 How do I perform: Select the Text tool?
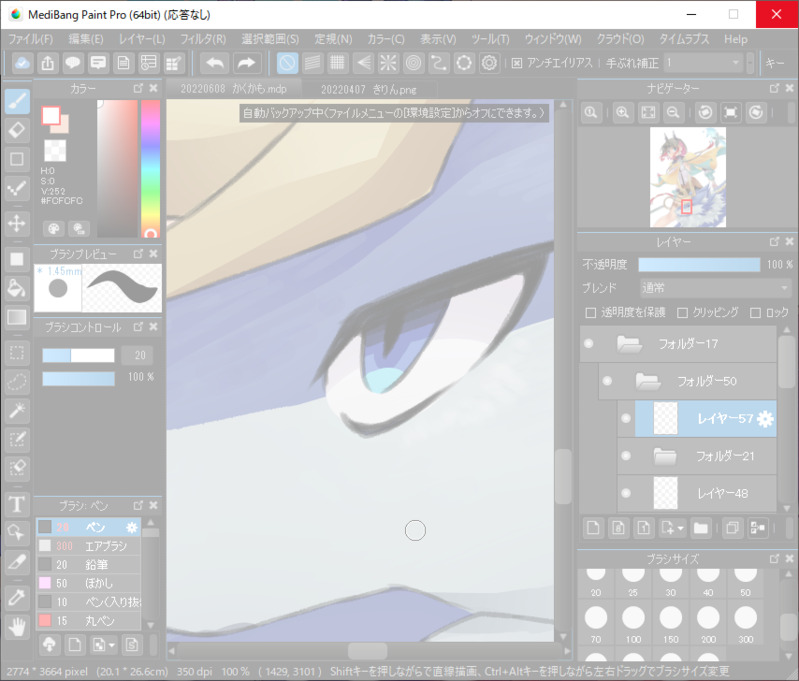(x=17, y=504)
